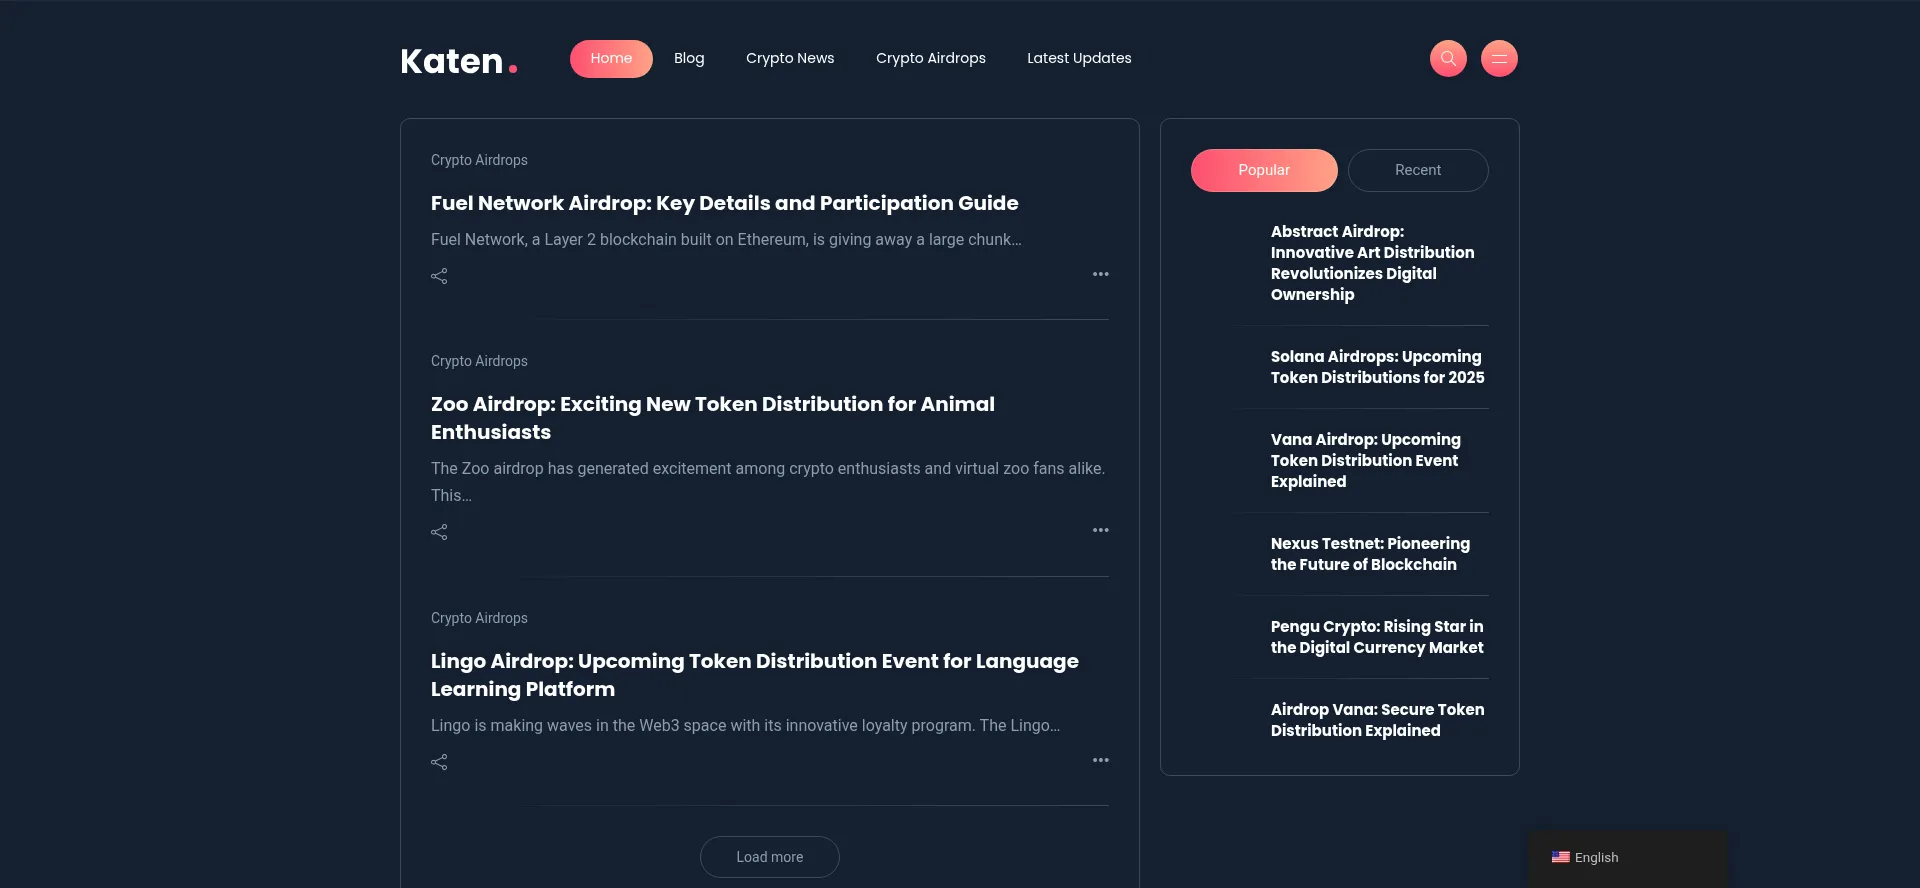This screenshot has width=1920, height=888.
Task: Share the Lingo Airdrop article
Action: [439, 762]
